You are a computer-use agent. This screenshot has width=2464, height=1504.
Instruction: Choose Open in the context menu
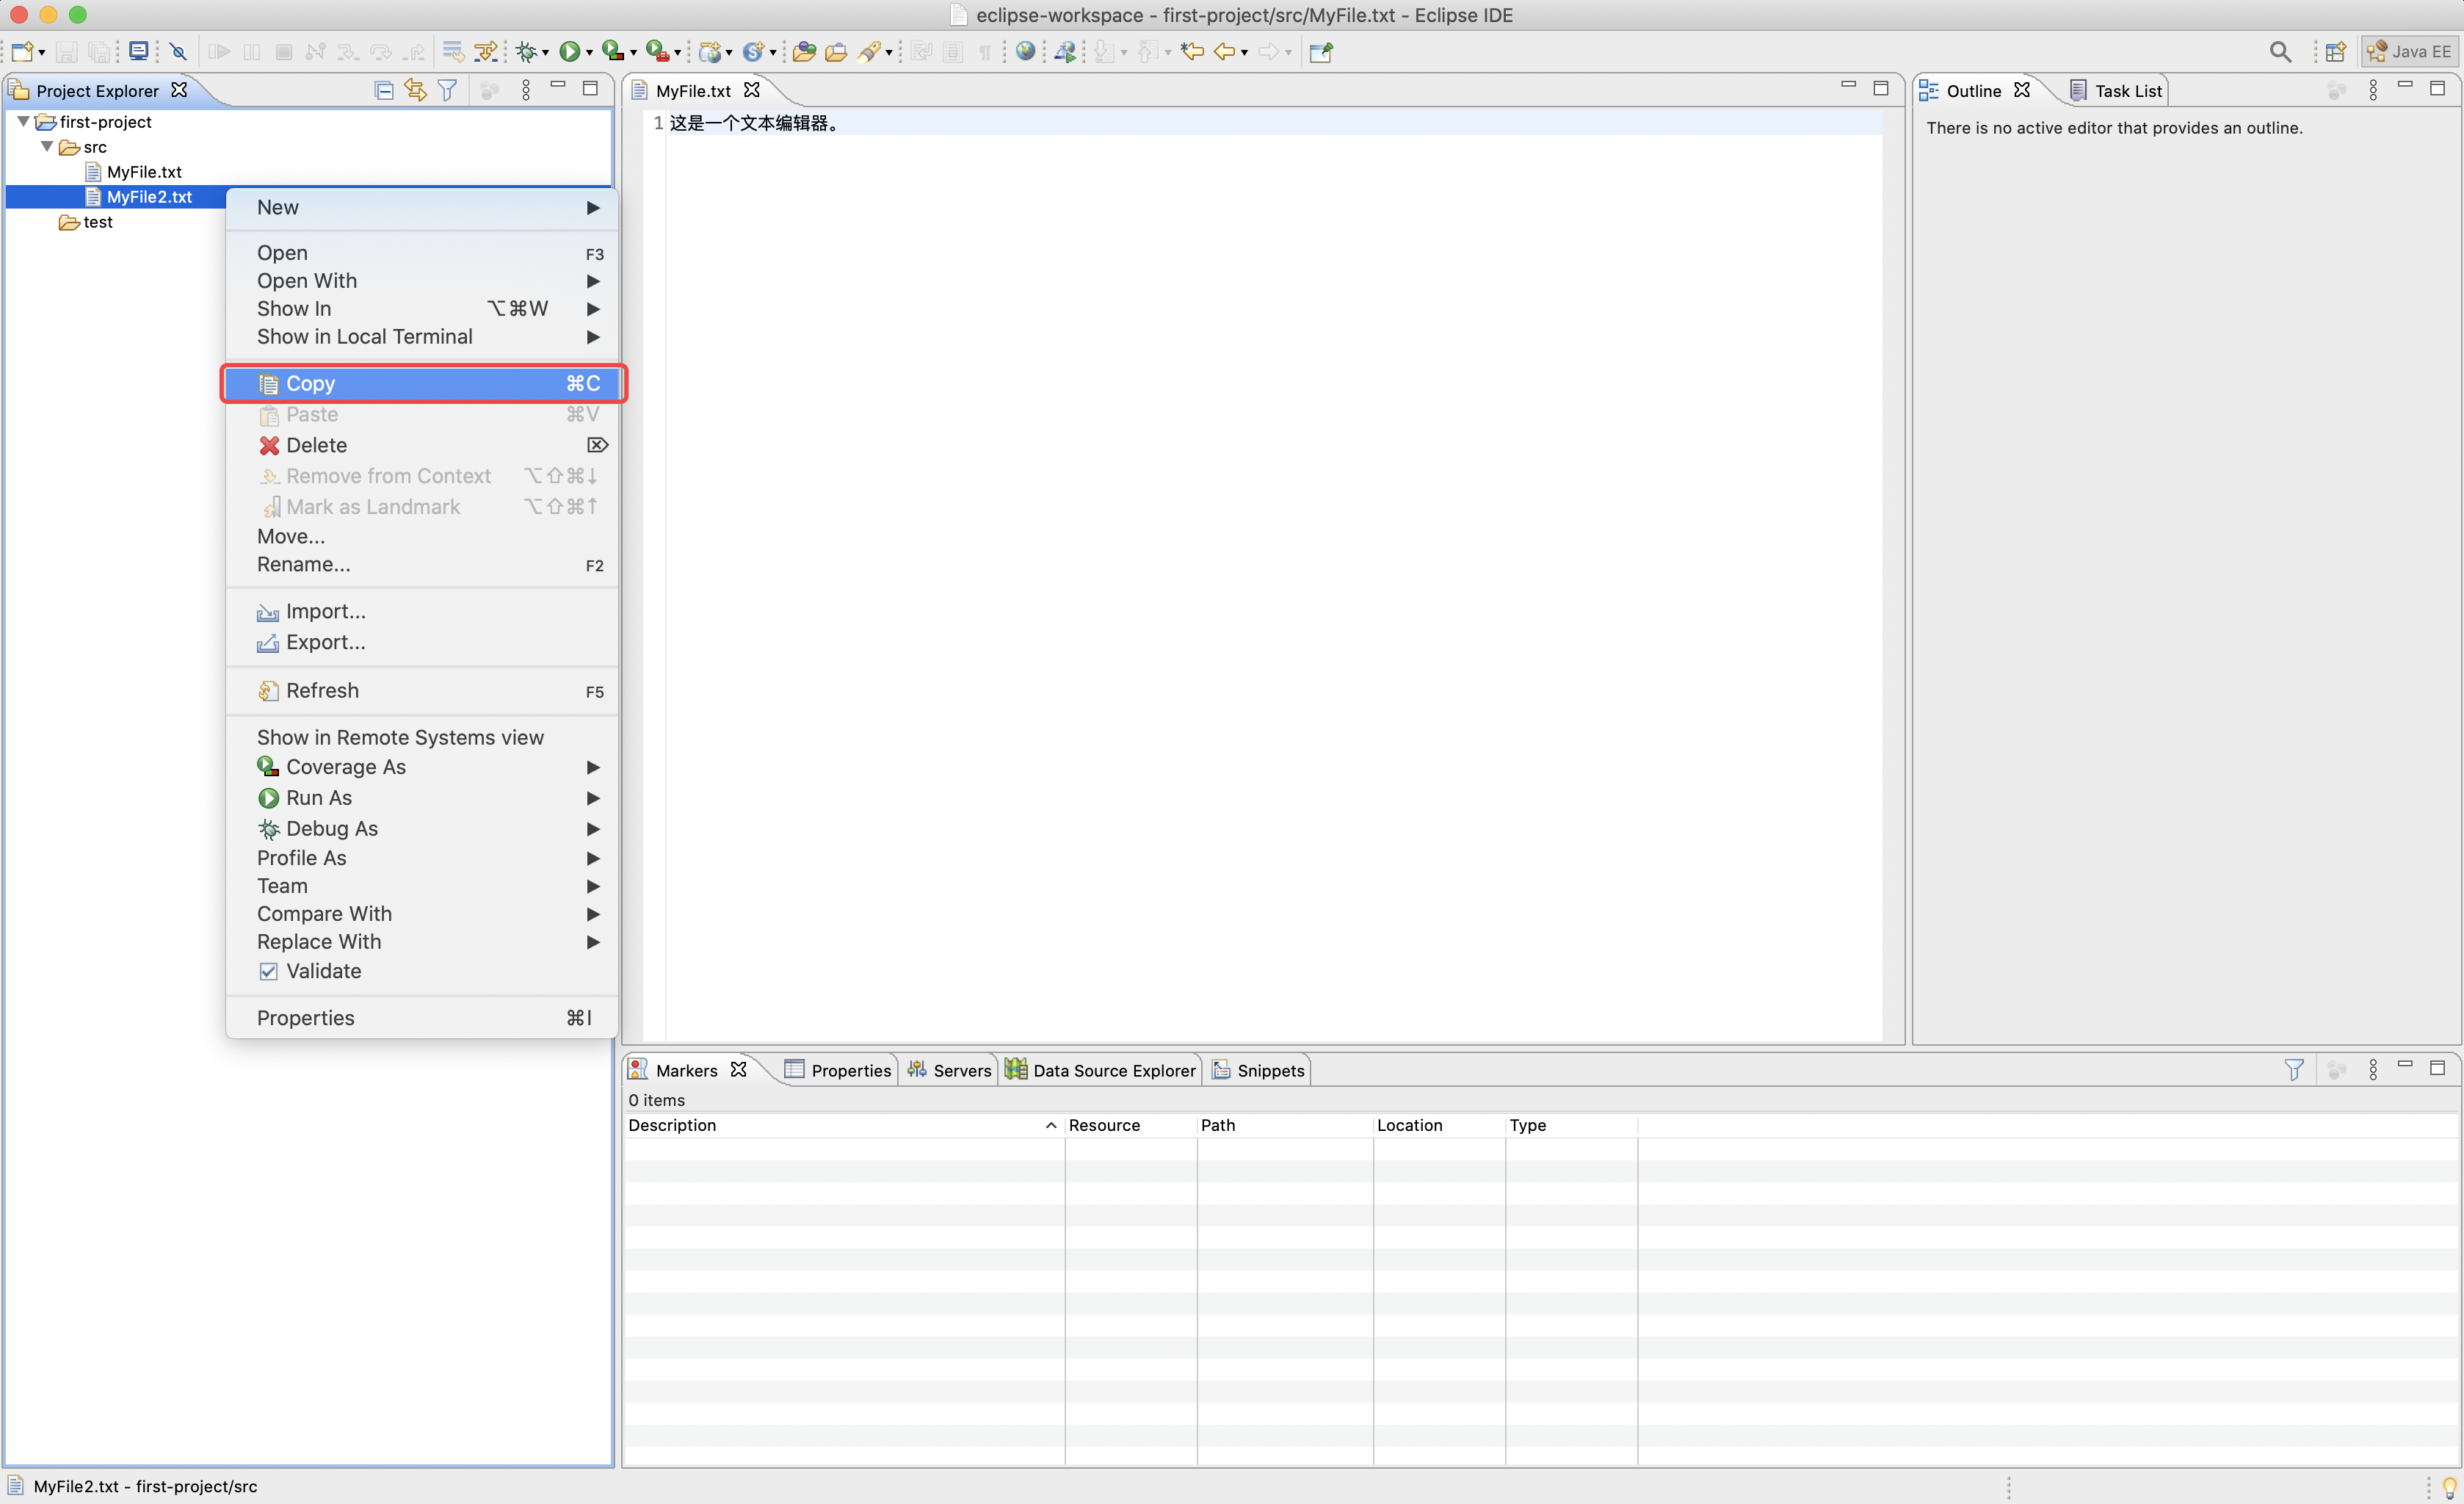coord(422,253)
